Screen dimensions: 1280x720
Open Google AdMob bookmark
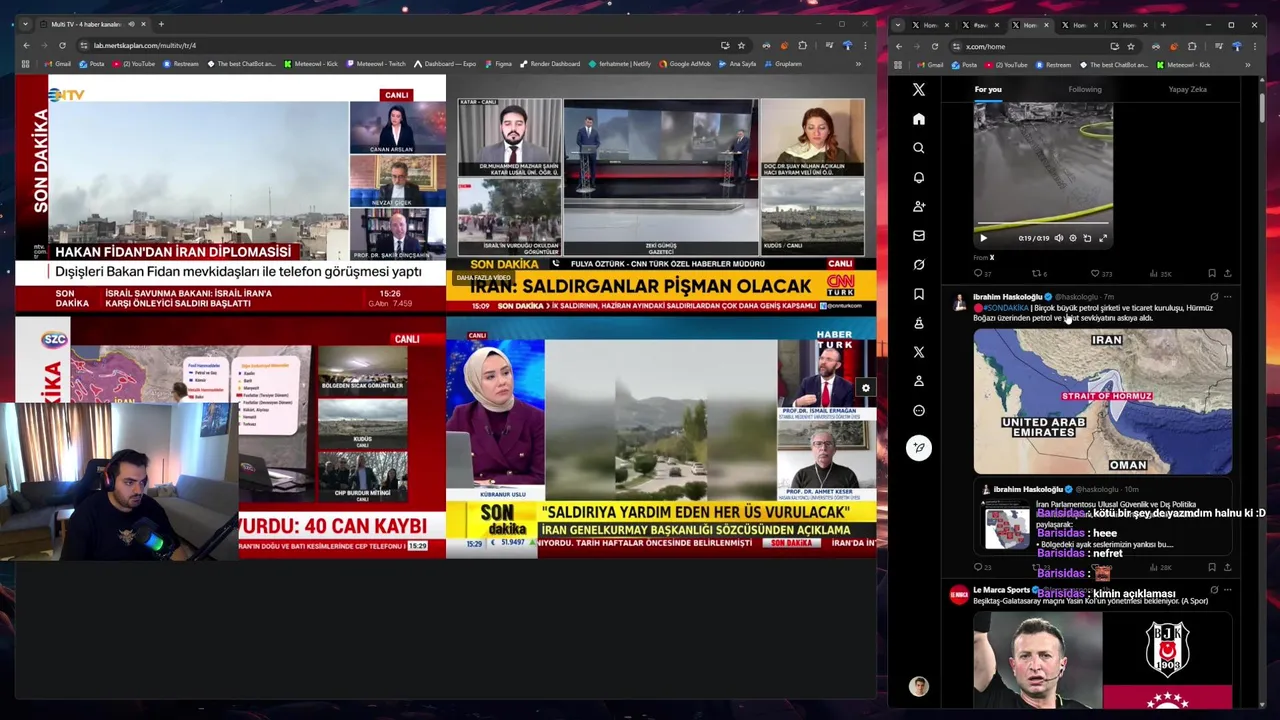point(684,64)
